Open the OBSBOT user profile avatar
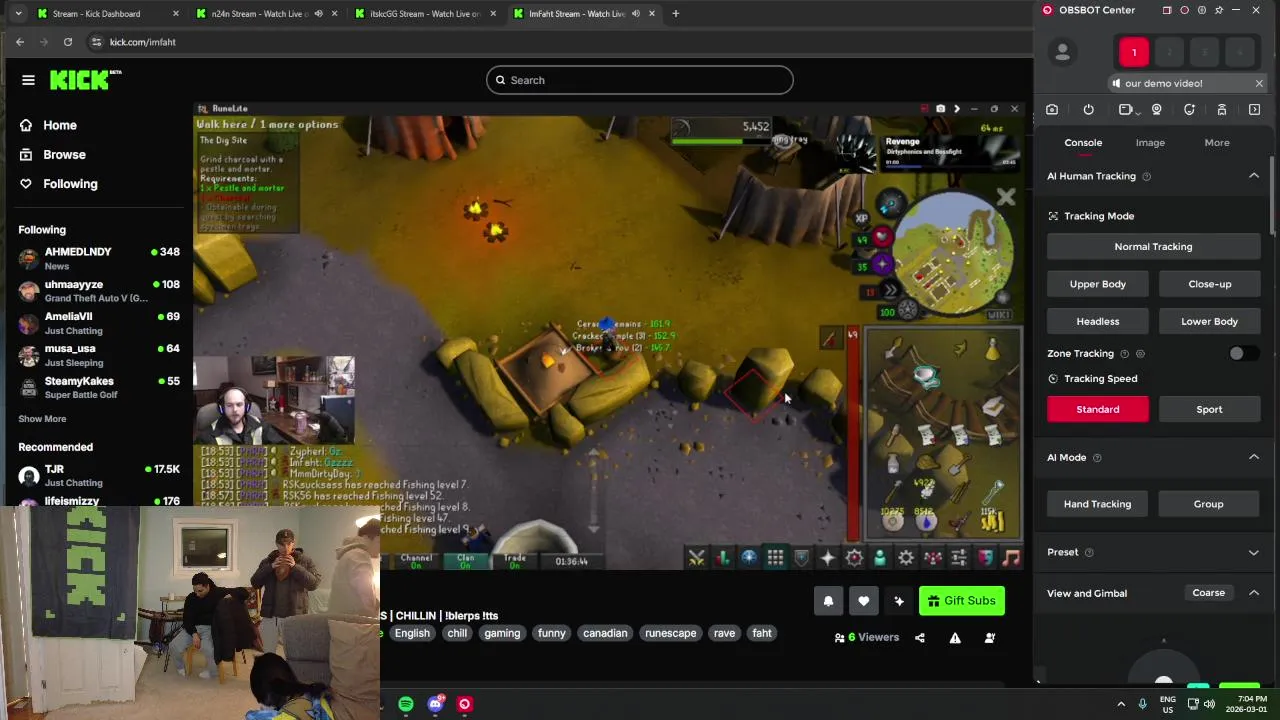Image resolution: width=1280 pixels, height=720 pixels. 1062,52
